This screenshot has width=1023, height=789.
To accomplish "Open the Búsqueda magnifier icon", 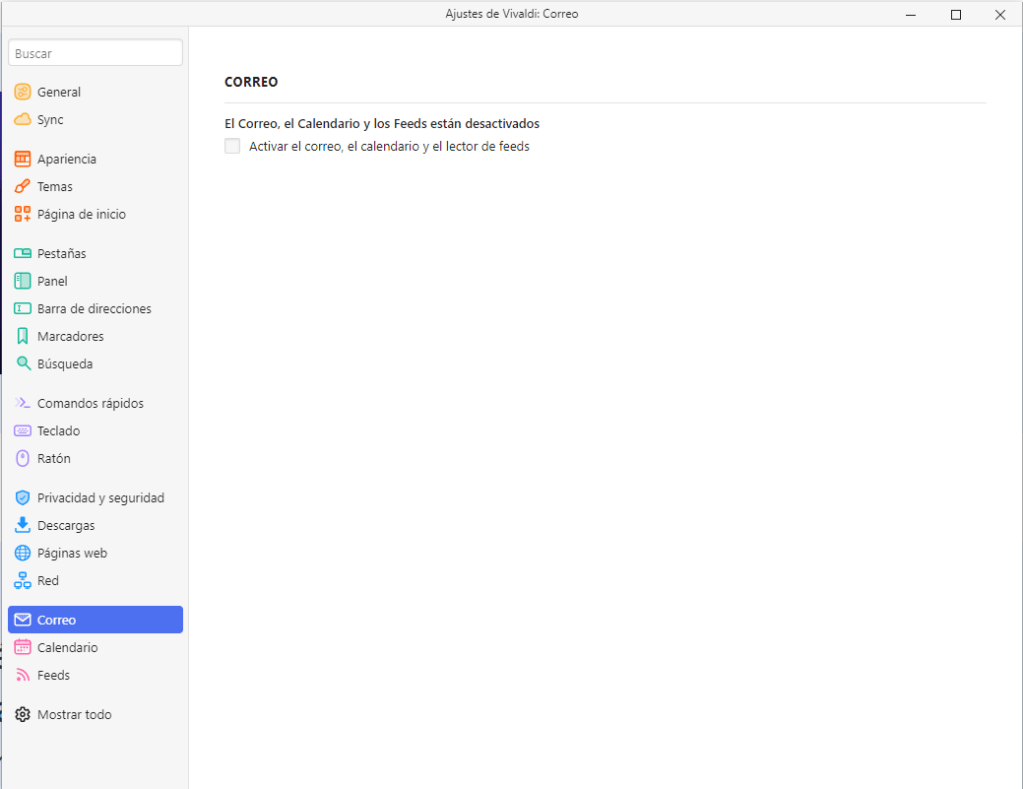I will pyautogui.click(x=22, y=364).
